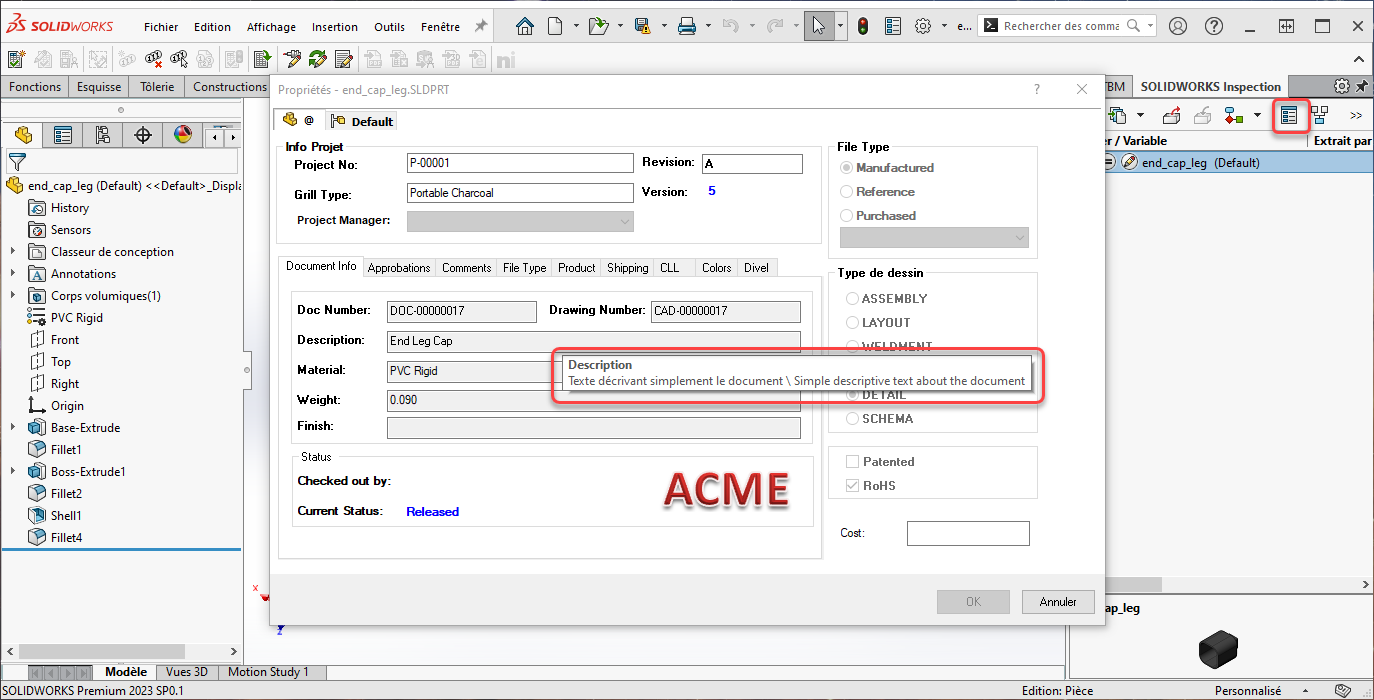The width and height of the screenshot is (1374, 700).
Task: Open the FeatureManager design tree tab
Action: (x=23, y=135)
